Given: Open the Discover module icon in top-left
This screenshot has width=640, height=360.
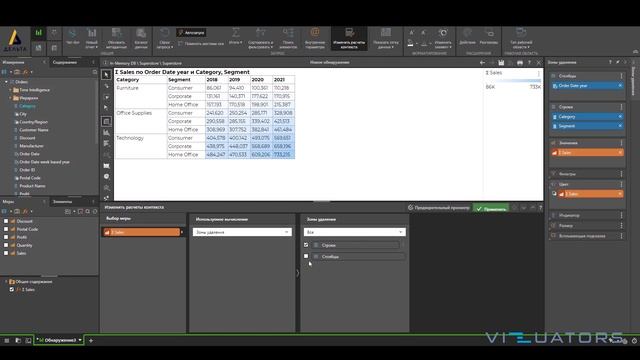Looking at the screenshot, I should (38, 33).
